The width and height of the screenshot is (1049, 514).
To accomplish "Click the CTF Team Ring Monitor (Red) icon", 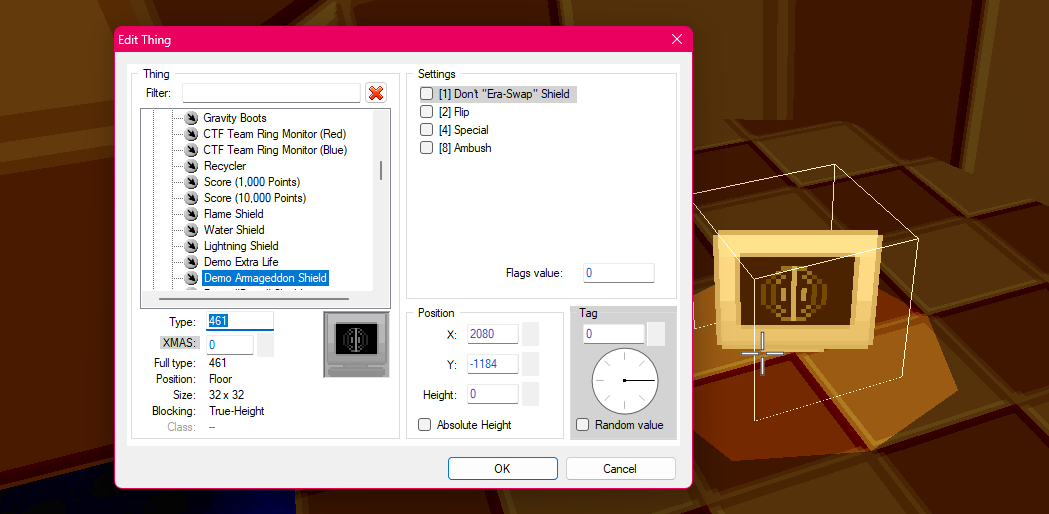I will point(192,134).
